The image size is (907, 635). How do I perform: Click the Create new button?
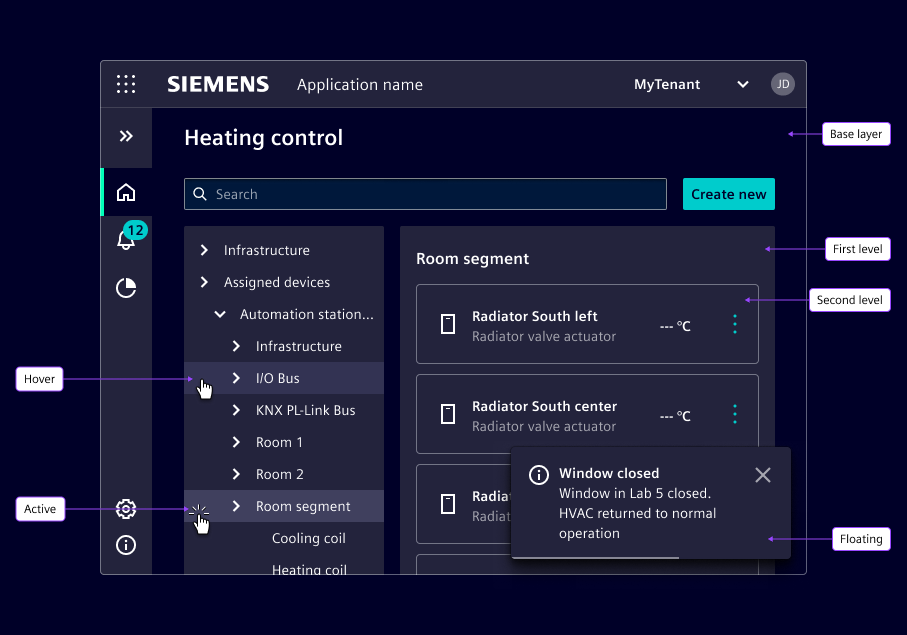pos(728,194)
